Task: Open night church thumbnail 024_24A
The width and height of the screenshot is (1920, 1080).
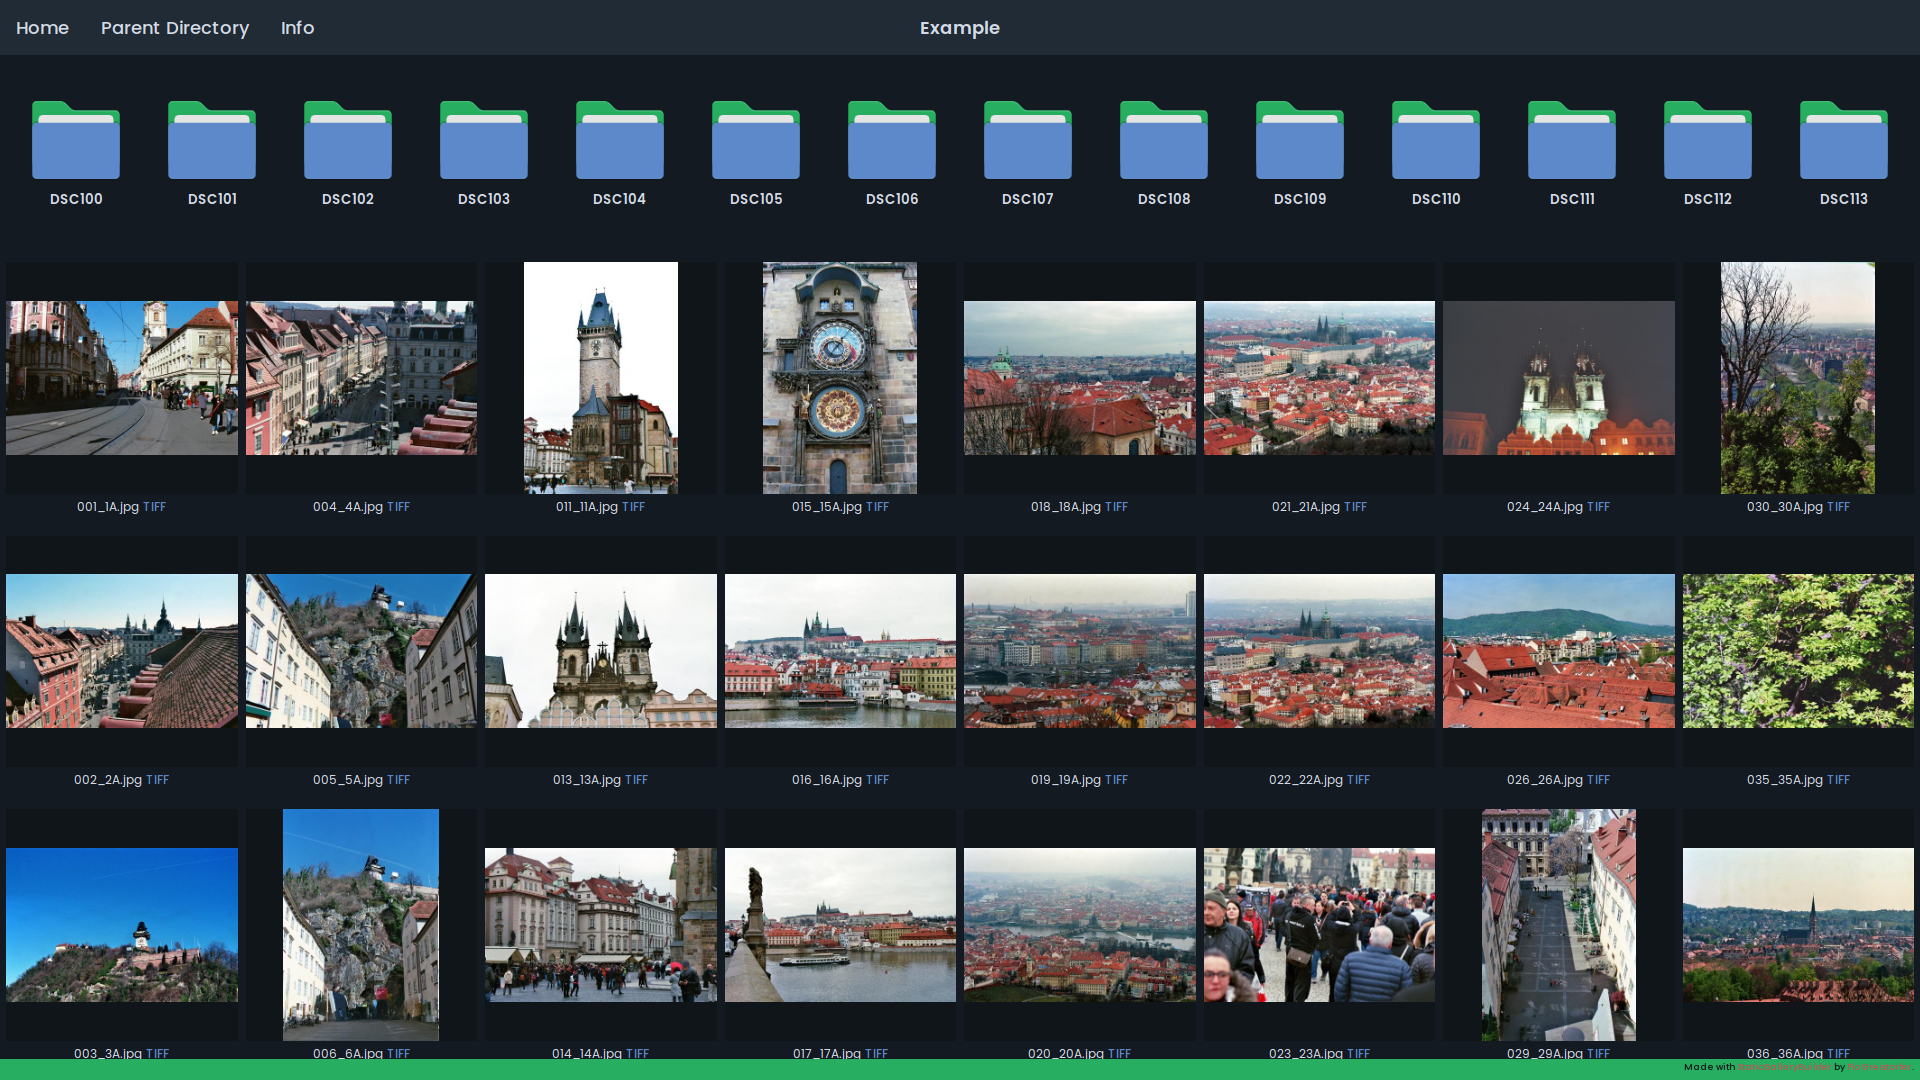Action: (1558, 378)
